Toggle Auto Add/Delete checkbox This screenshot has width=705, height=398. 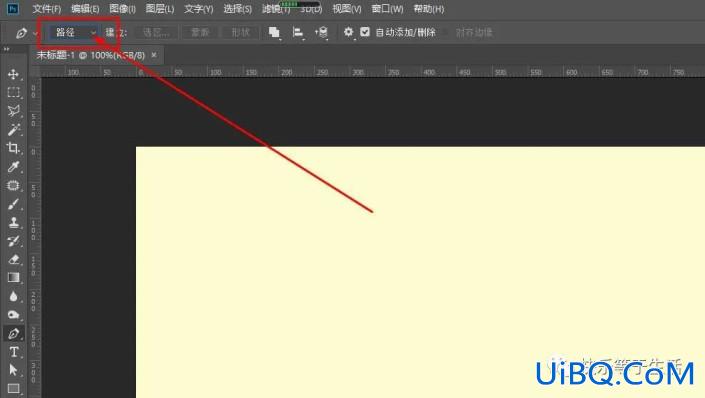click(365, 32)
